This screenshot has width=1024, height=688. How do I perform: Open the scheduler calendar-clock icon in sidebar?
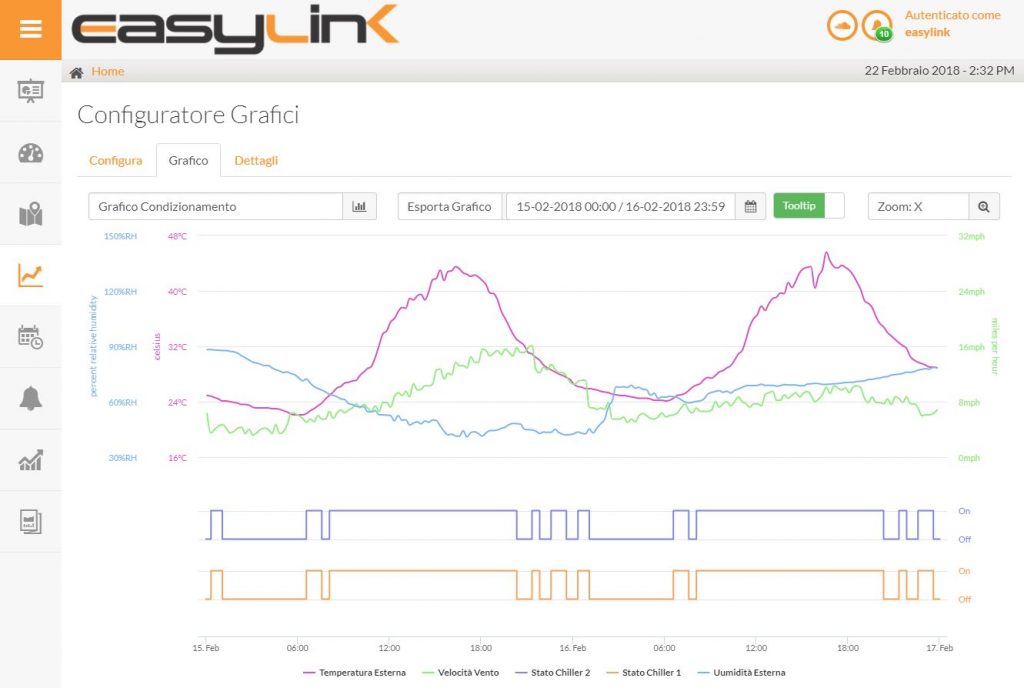tap(29, 338)
